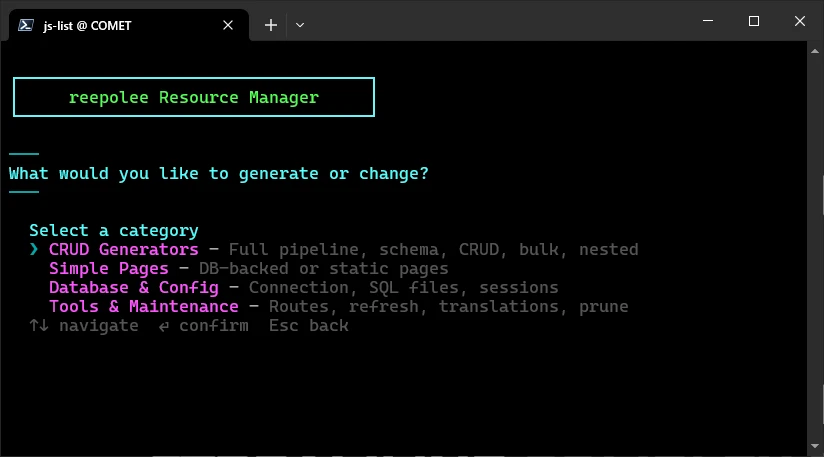Screen dimensions: 824x457
Task: Choose the CRUD Generators category
Action: click(x=123, y=250)
